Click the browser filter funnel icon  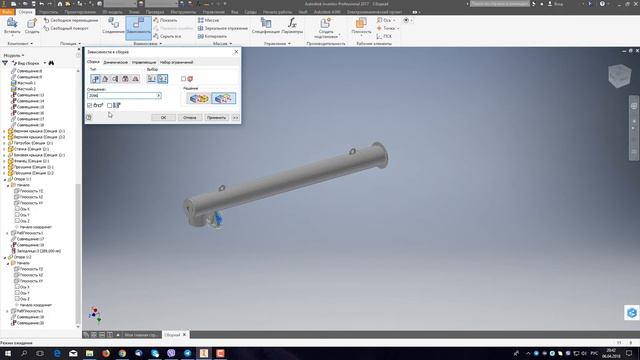(5, 63)
